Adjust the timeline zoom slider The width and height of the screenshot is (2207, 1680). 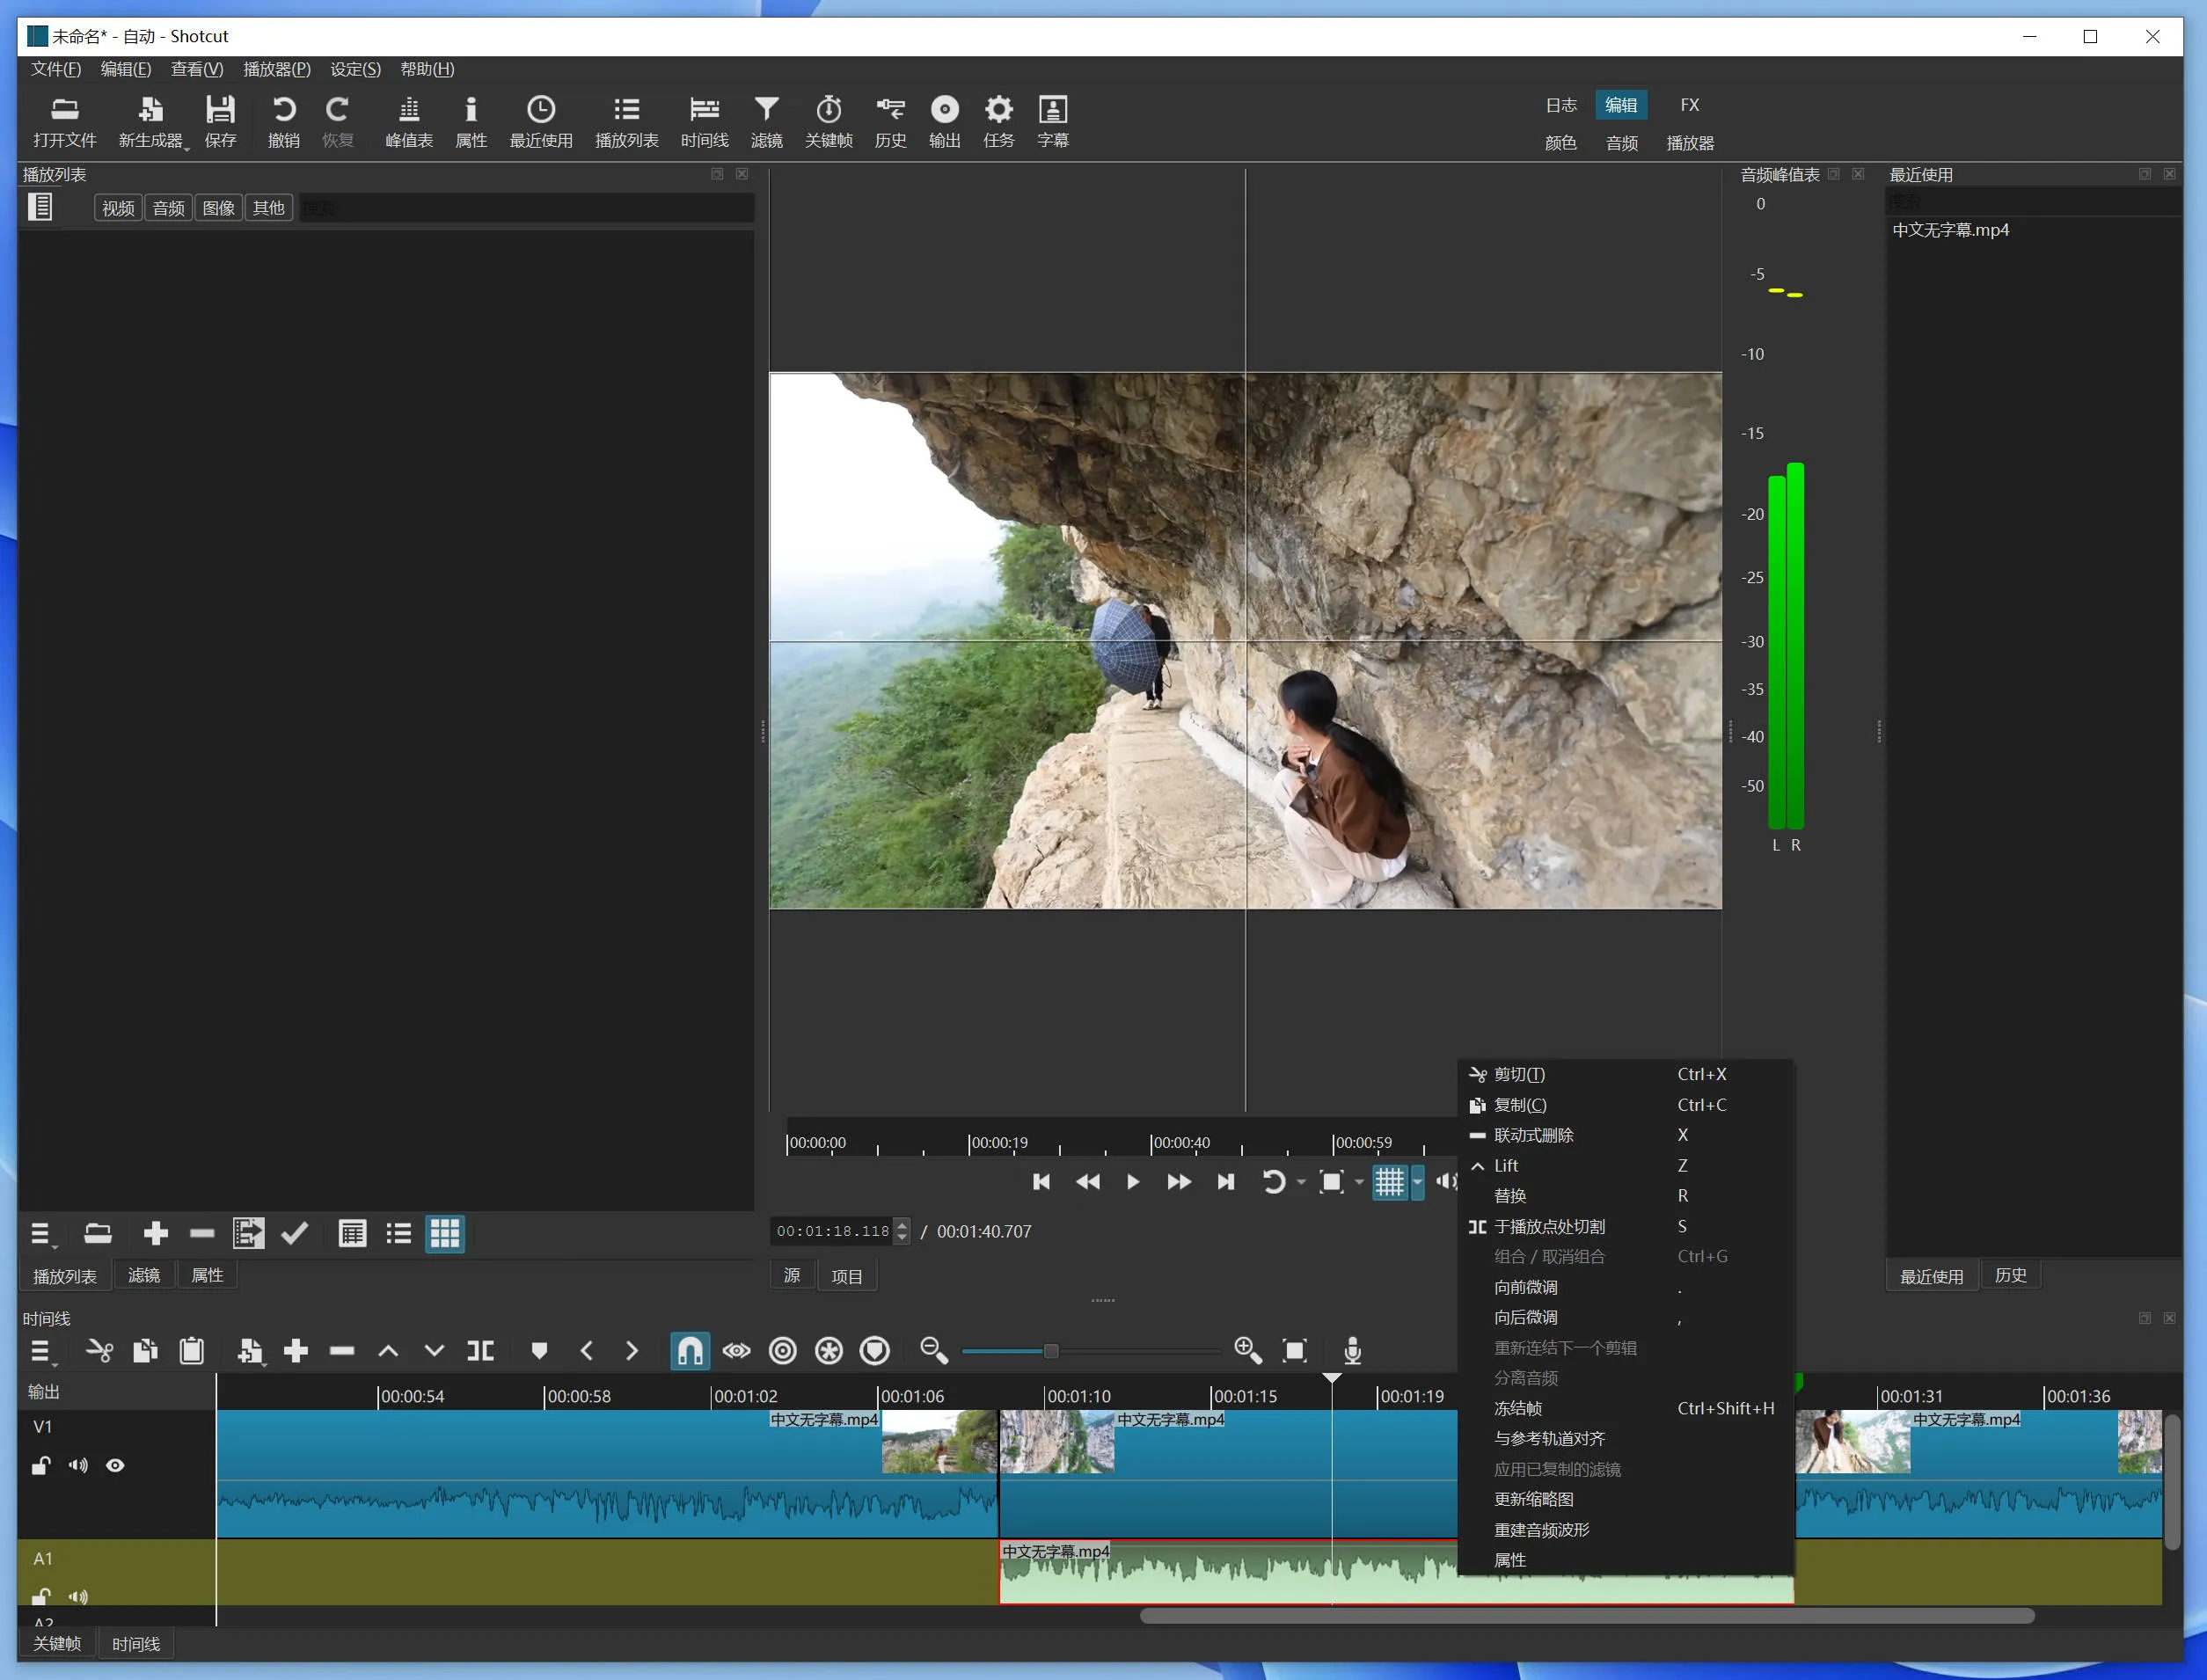pyautogui.click(x=1050, y=1350)
